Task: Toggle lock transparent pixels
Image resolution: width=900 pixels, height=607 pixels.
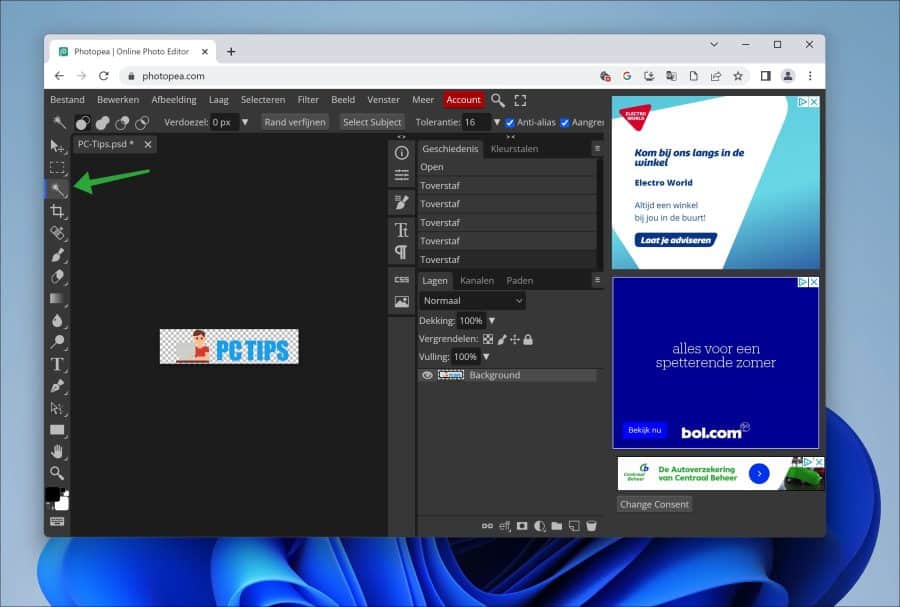Action: click(x=488, y=339)
